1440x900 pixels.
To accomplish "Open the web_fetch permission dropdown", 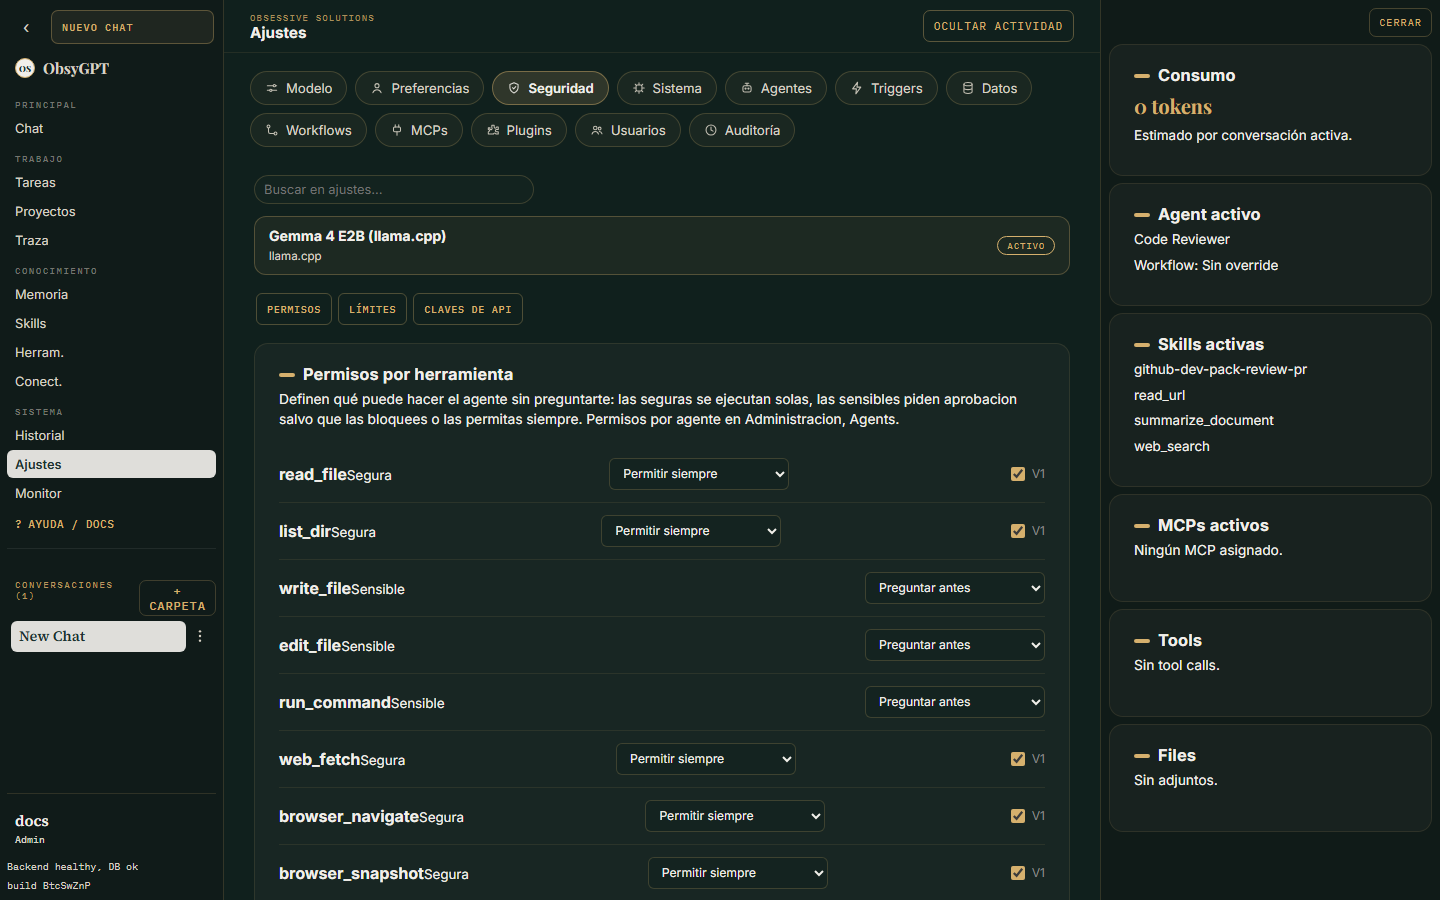I will [706, 759].
